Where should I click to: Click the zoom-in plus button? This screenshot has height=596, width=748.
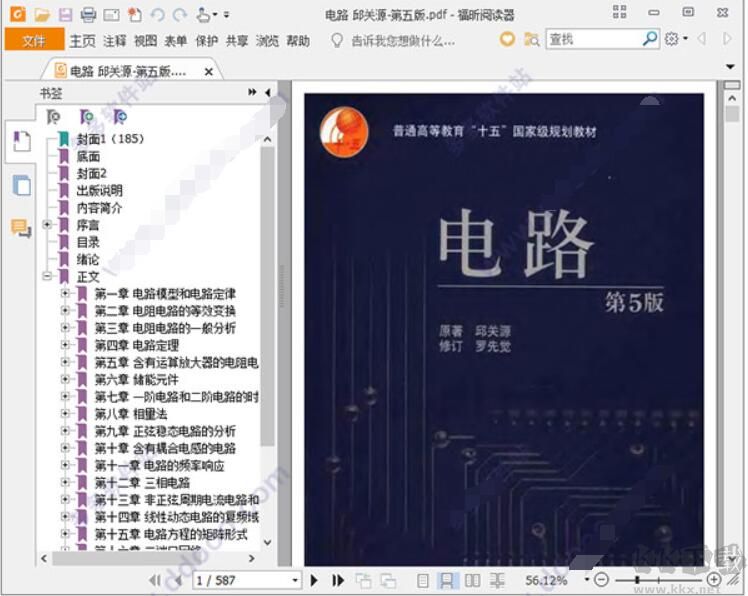(x=714, y=580)
